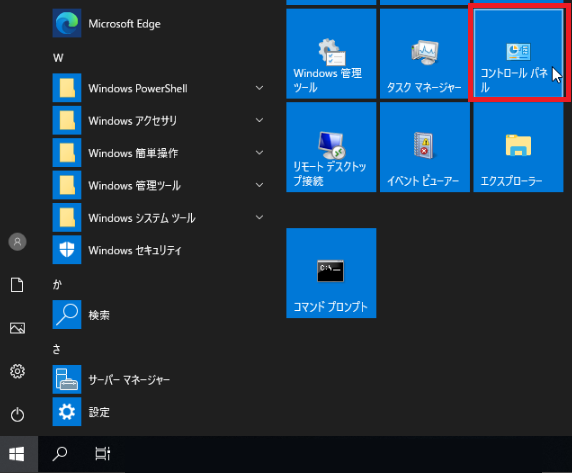Expand the Windows 簡単操作 folder chevron
The height and width of the screenshot is (473, 573).
tap(259, 153)
